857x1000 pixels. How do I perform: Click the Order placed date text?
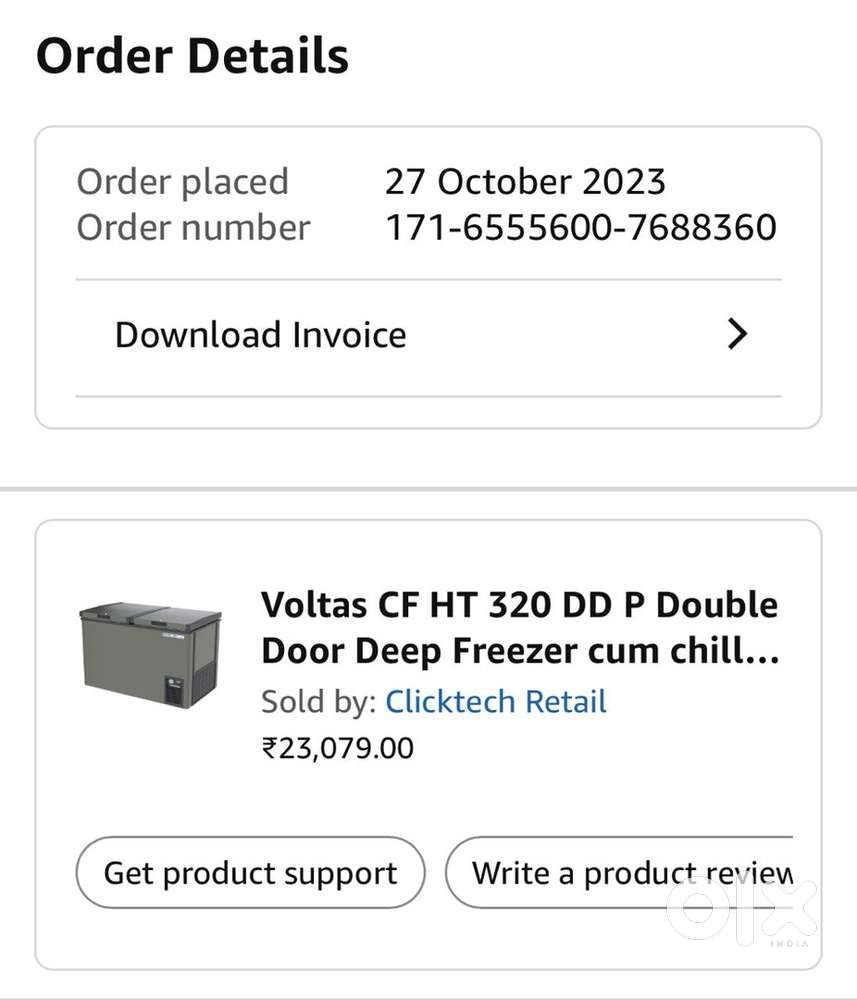pos(183,181)
